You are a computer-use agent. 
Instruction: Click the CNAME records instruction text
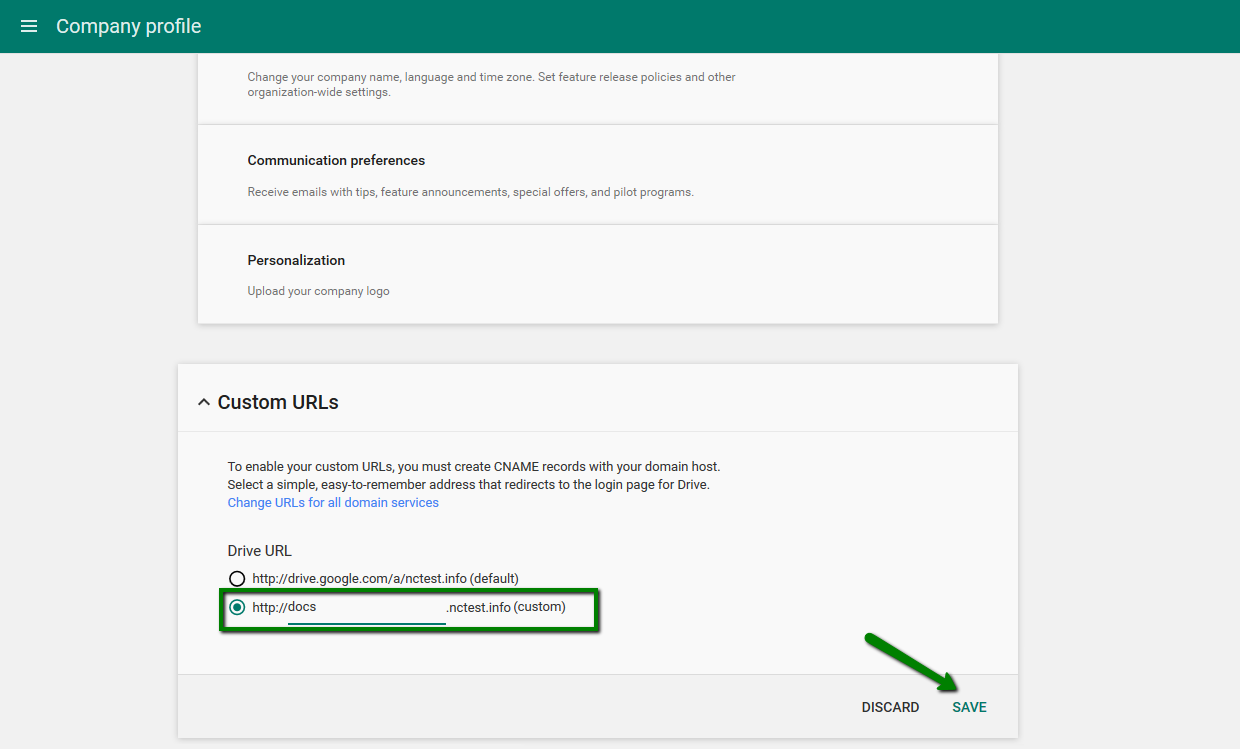pos(473,467)
